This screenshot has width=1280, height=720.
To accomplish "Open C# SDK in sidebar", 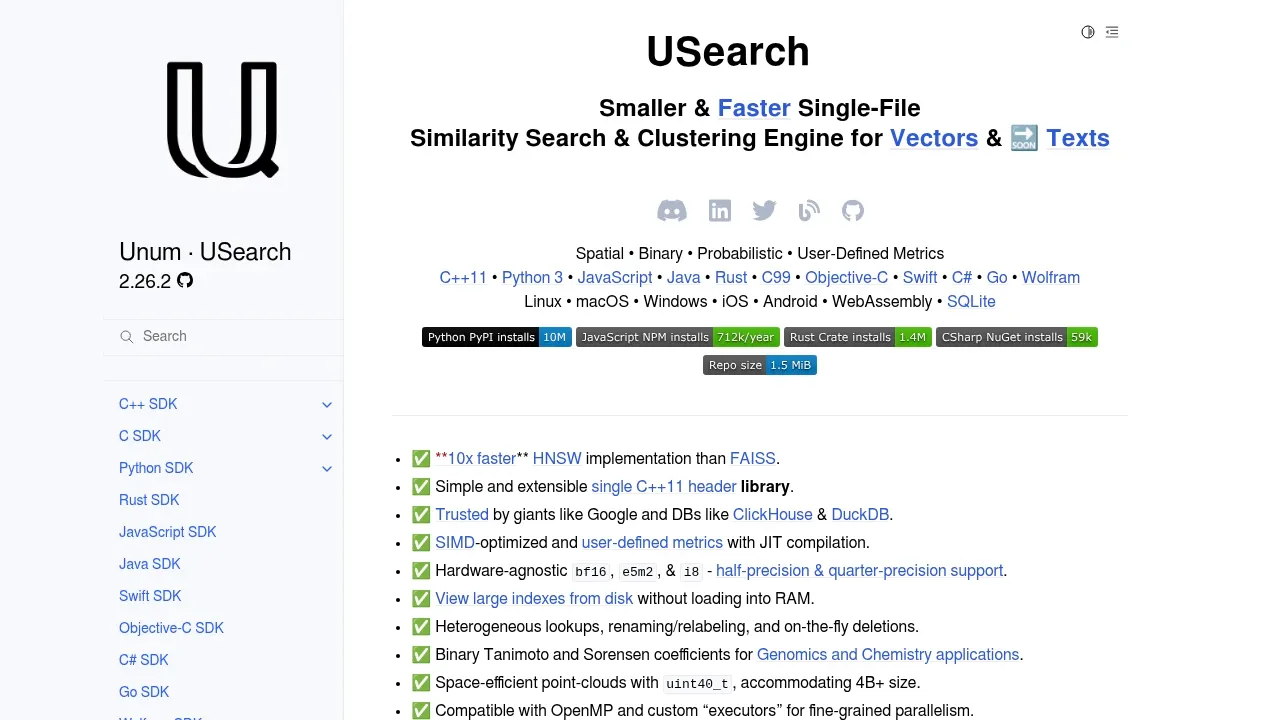I will tap(144, 660).
